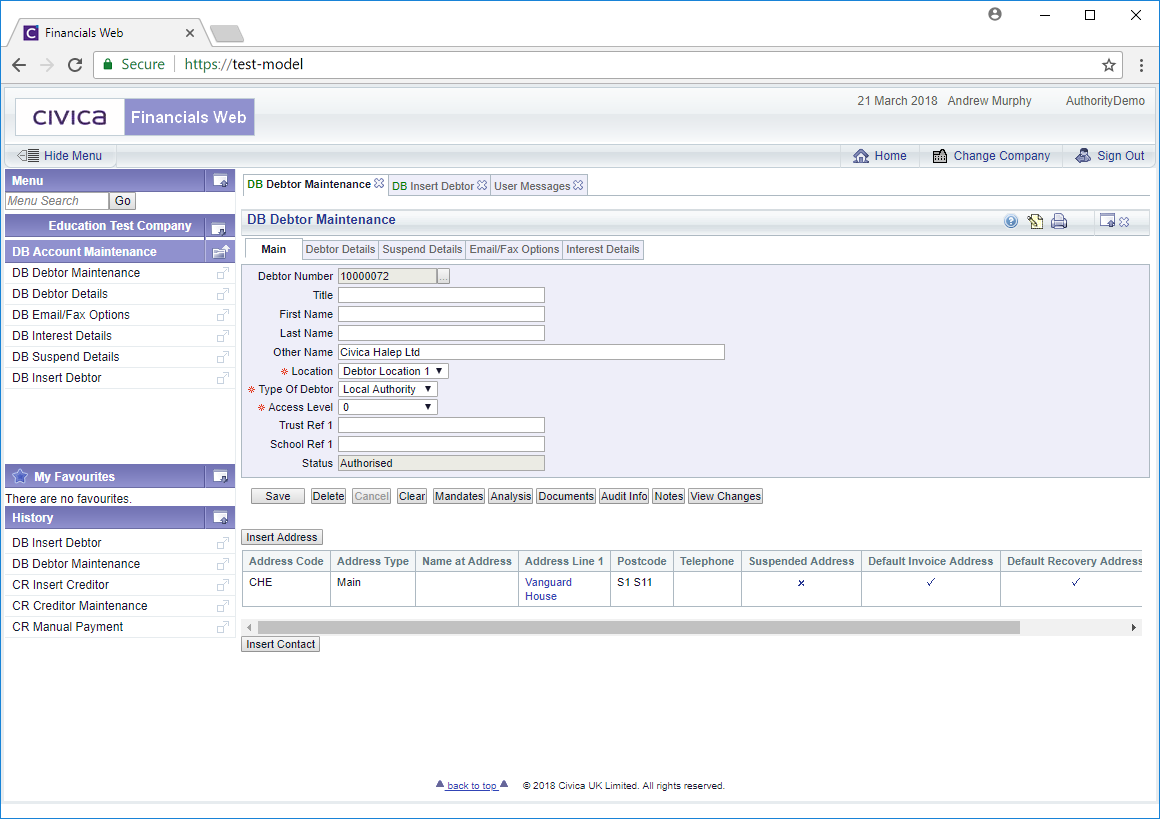The width and height of the screenshot is (1160, 819).
Task: Print the DB Debtor Maintenance form
Action: 1059,221
